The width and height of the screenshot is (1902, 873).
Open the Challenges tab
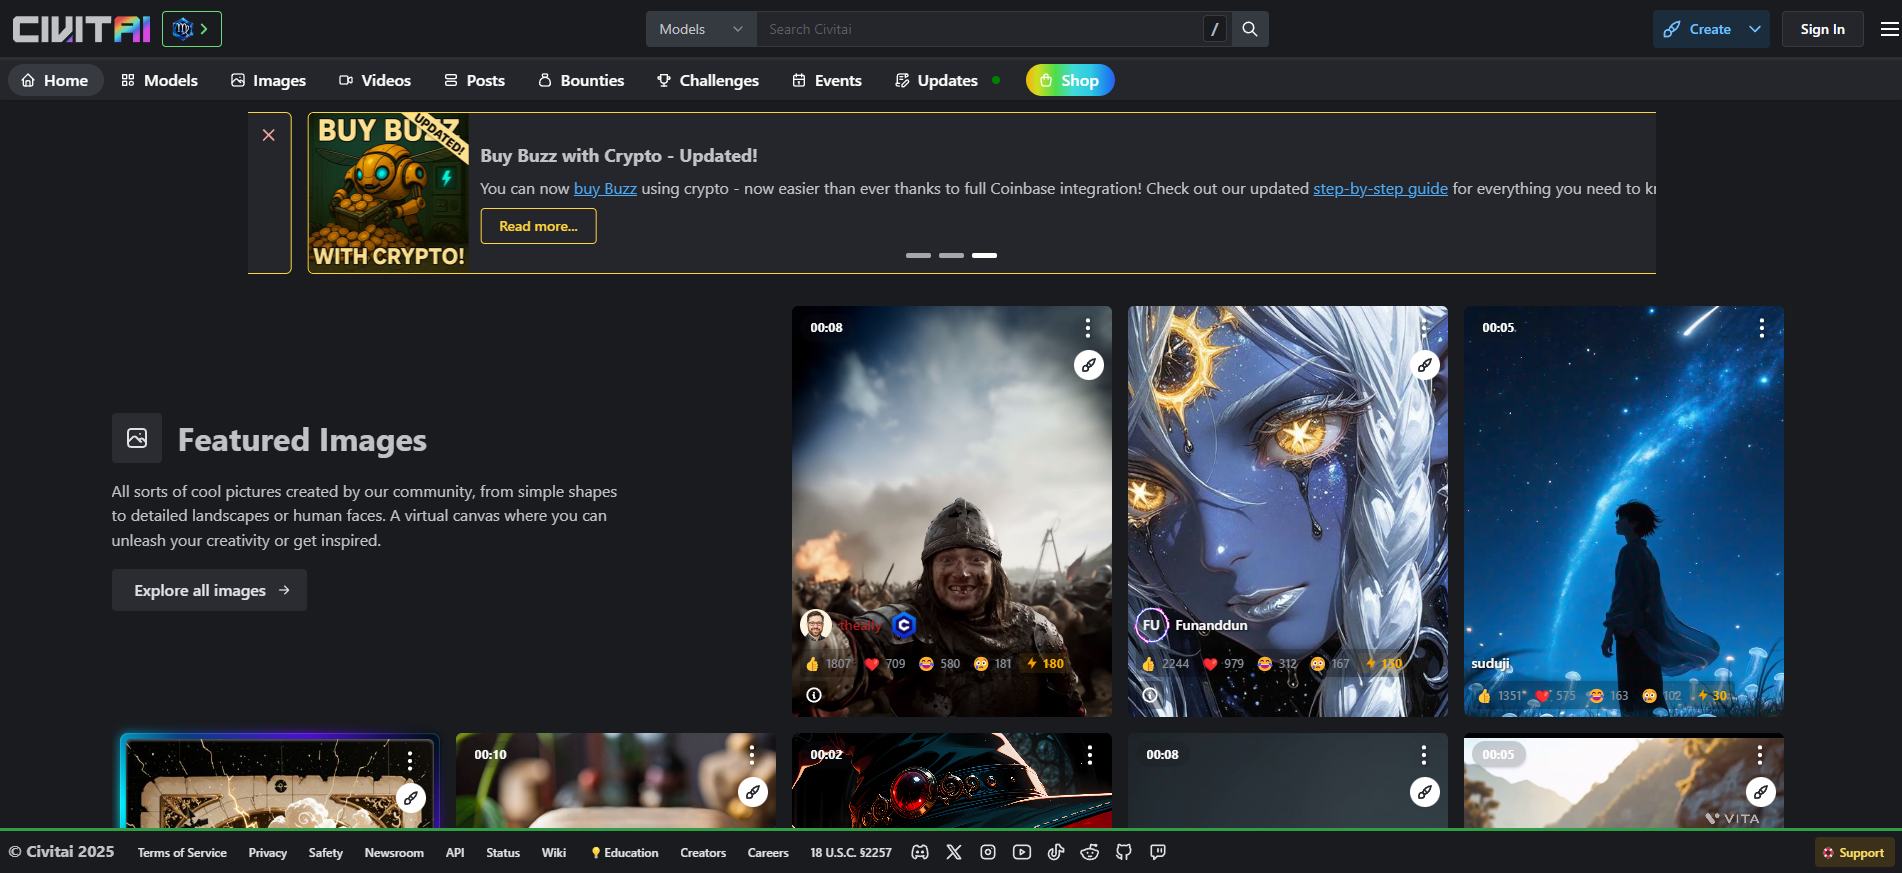point(708,80)
